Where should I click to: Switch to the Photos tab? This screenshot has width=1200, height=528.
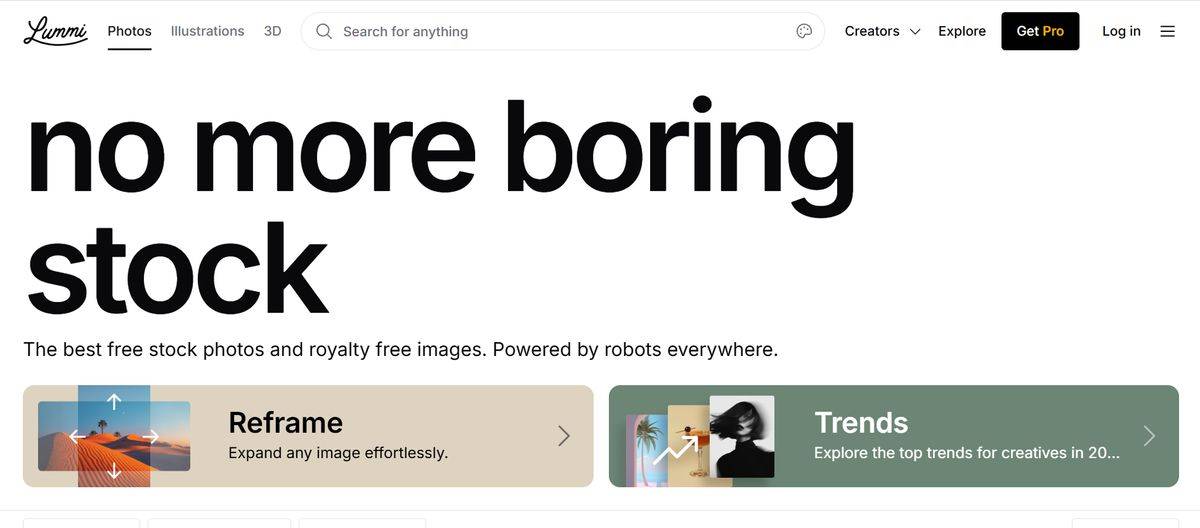pos(130,31)
